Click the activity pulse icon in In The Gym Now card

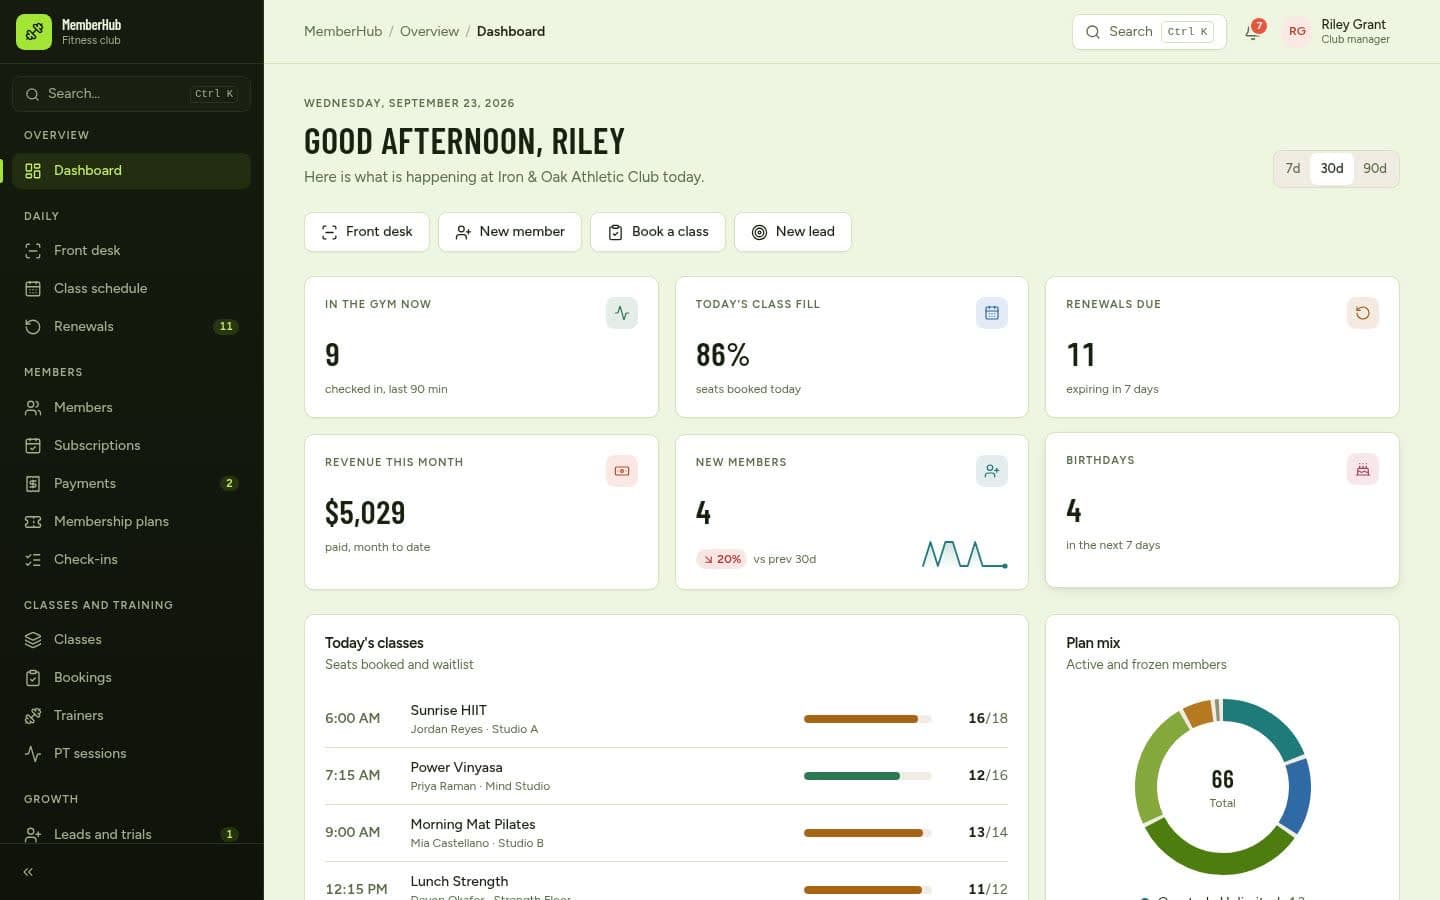coord(622,313)
